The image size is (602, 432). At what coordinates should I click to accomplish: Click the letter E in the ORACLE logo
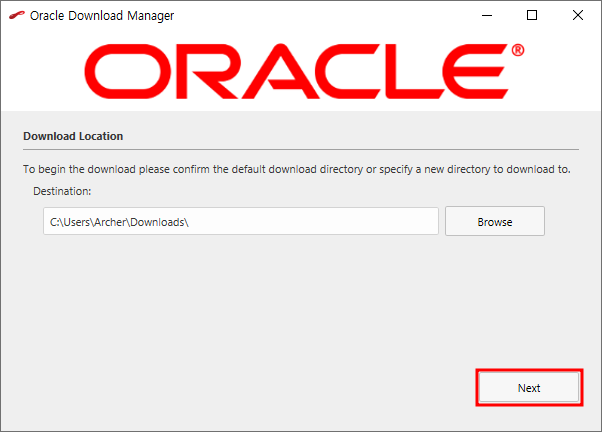[475, 71]
